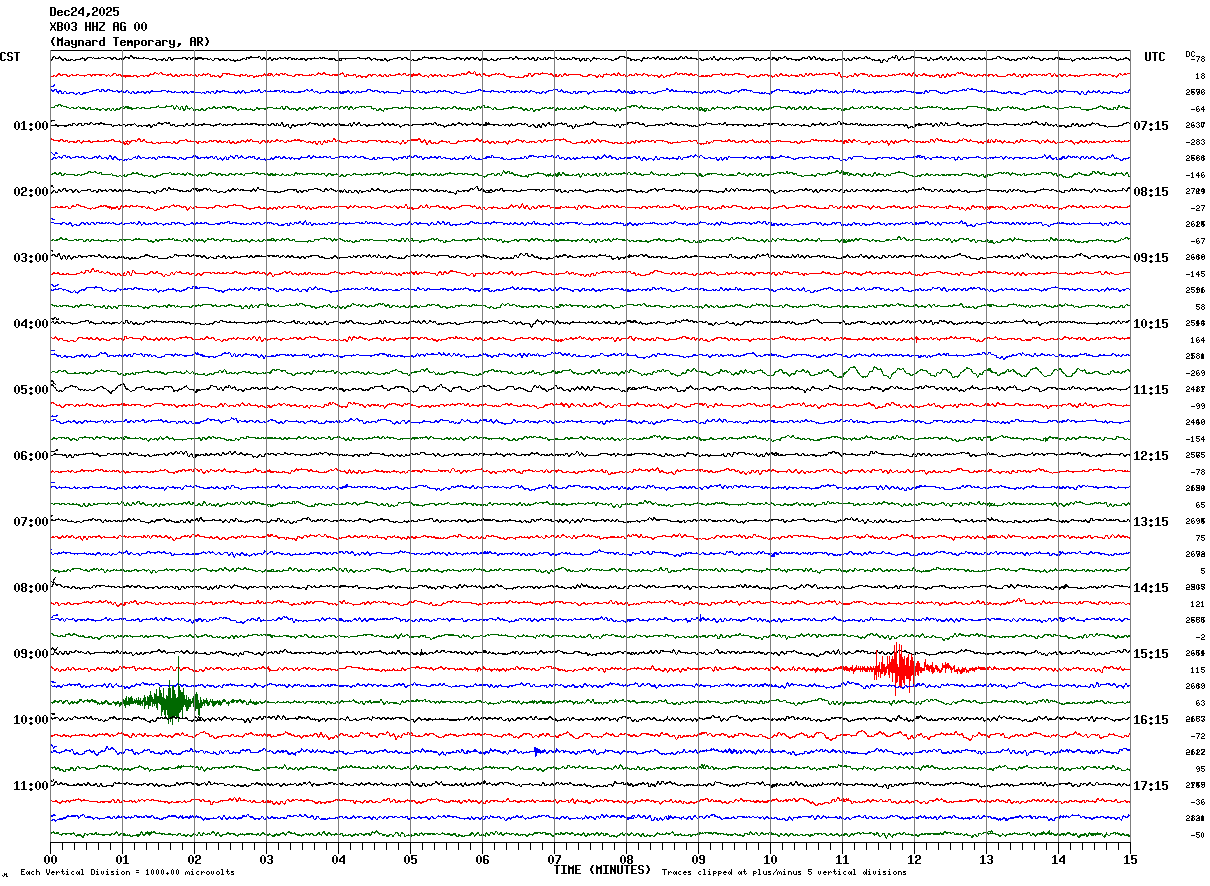Click the small blue spike near minute 7
This screenshot has width=1210, height=886.
538,750
